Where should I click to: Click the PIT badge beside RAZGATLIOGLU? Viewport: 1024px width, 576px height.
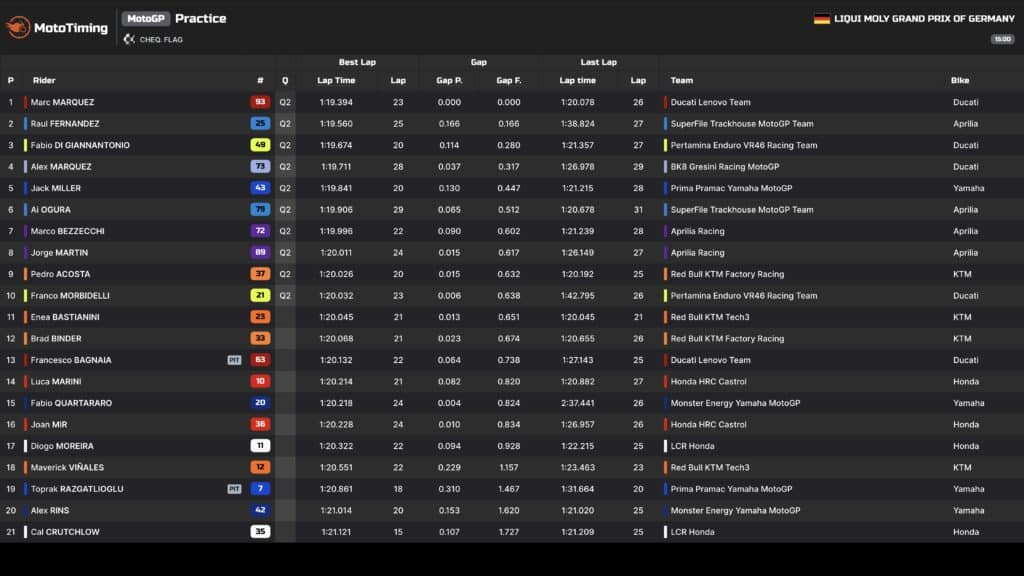click(x=234, y=488)
